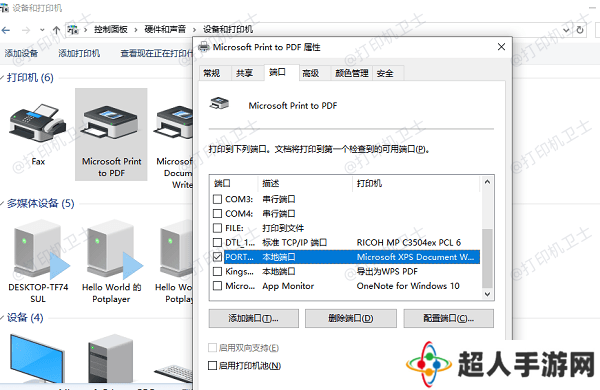The width and height of the screenshot is (600, 390).
Task: Collapse the 设备 (4) group
Action: tap(2, 317)
